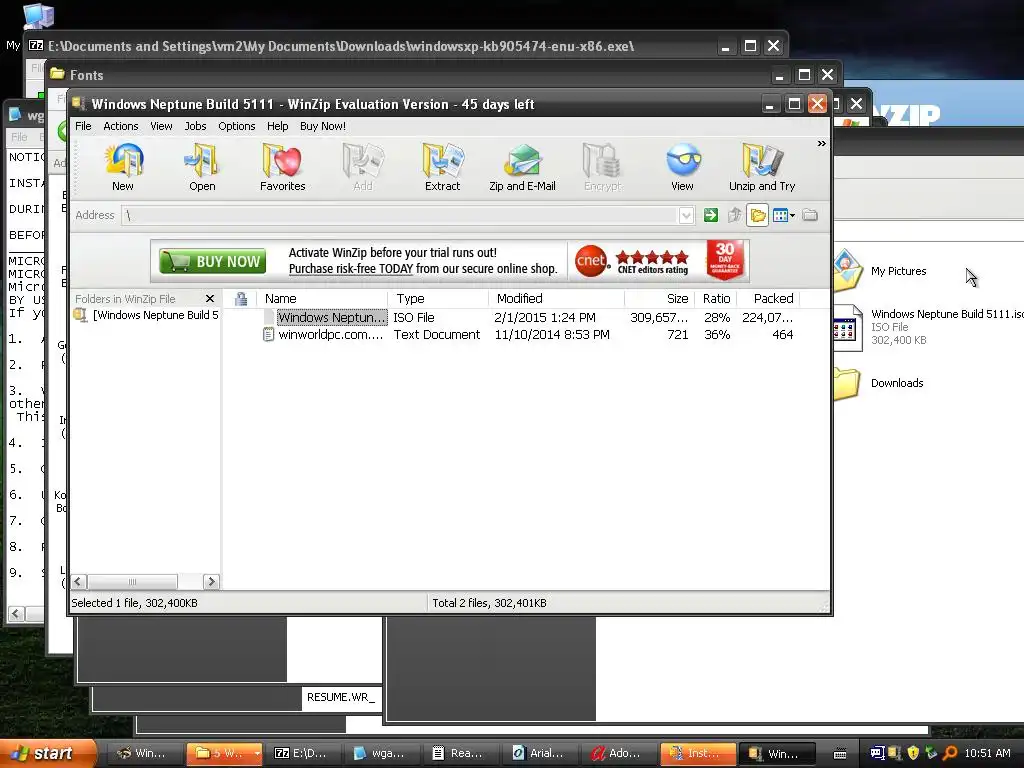
Task: Sort by the Size column header
Action: point(660,298)
